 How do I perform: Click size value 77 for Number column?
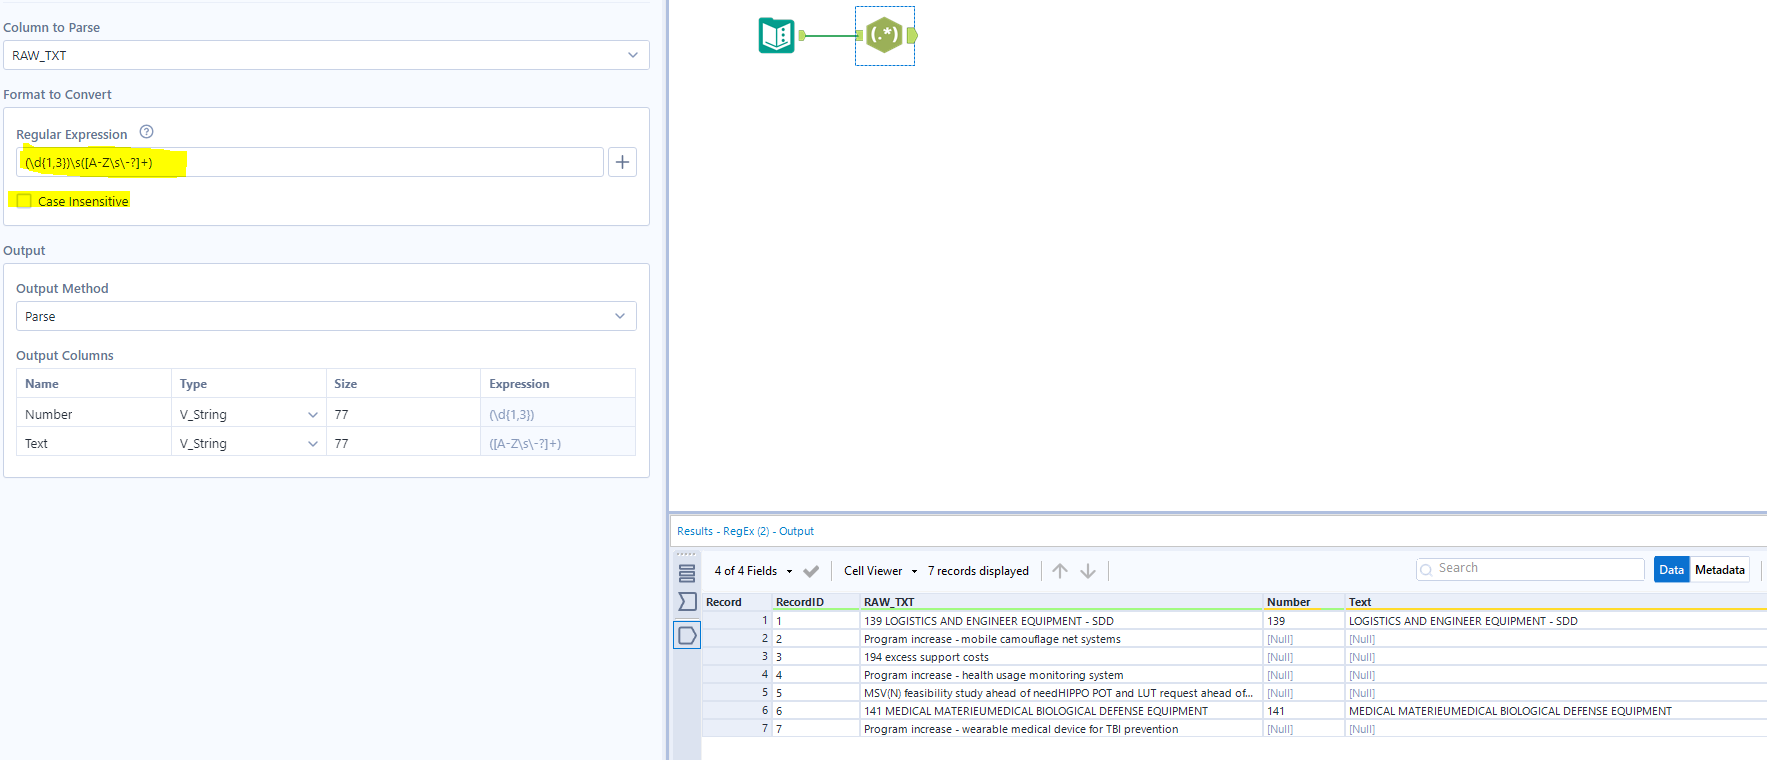403,414
